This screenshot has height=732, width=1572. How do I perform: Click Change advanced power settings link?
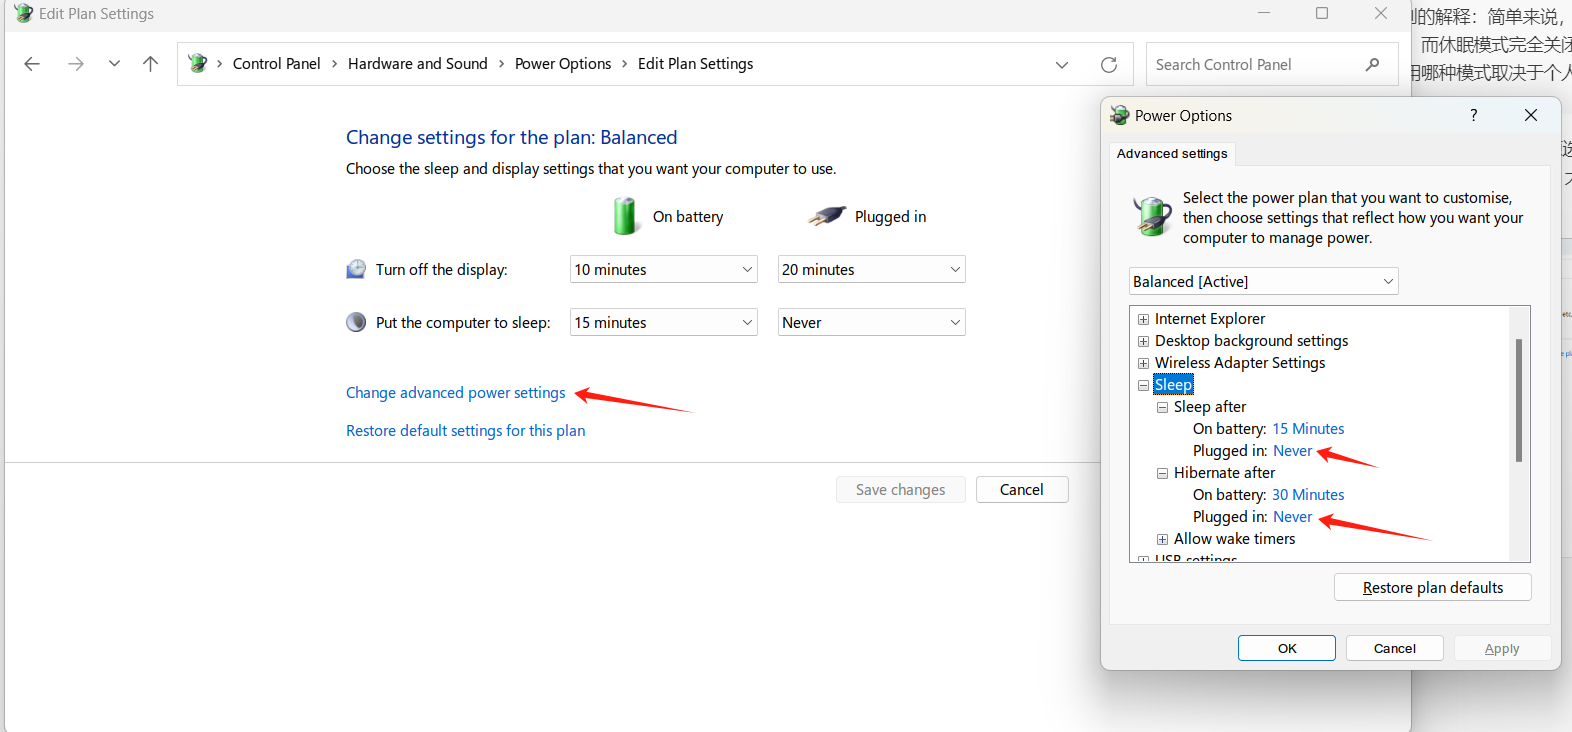[x=455, y=393]
